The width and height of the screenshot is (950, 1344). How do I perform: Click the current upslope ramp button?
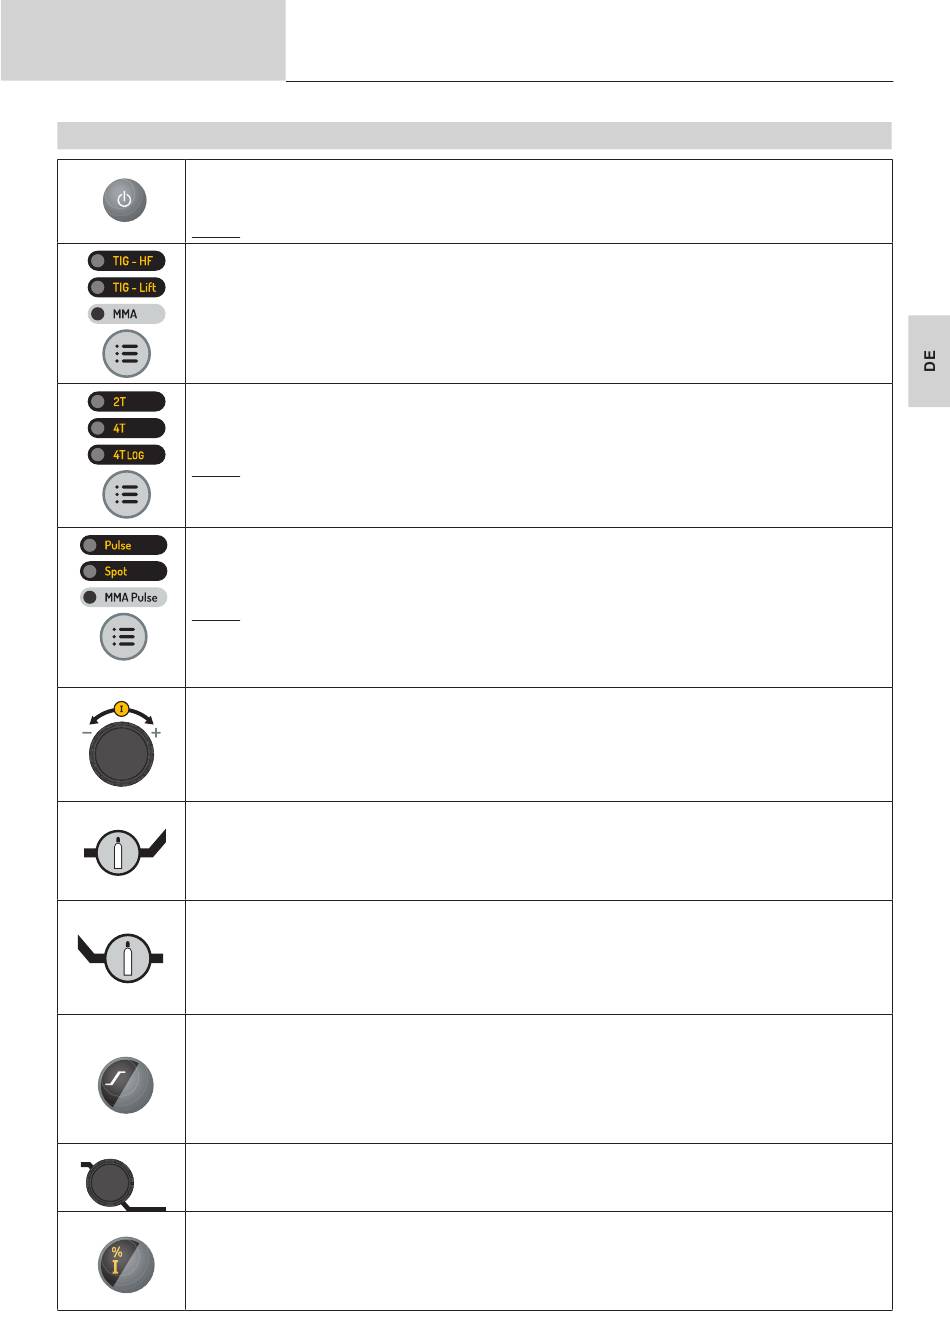pyautogui.click(x=126, y=1085)
